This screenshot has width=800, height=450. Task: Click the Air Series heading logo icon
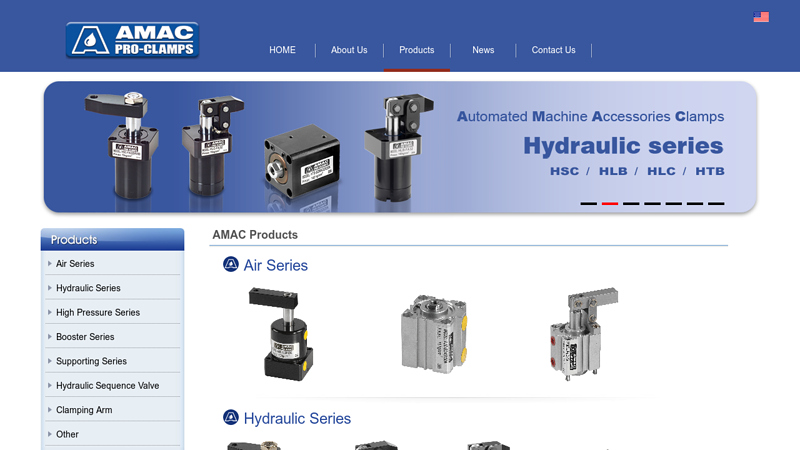231,264
